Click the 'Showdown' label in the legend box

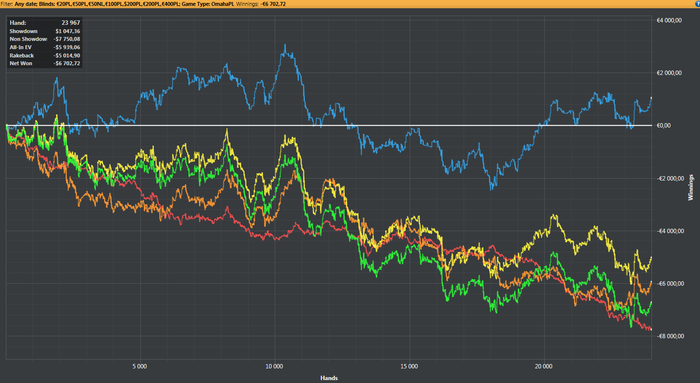click(24, 31)
